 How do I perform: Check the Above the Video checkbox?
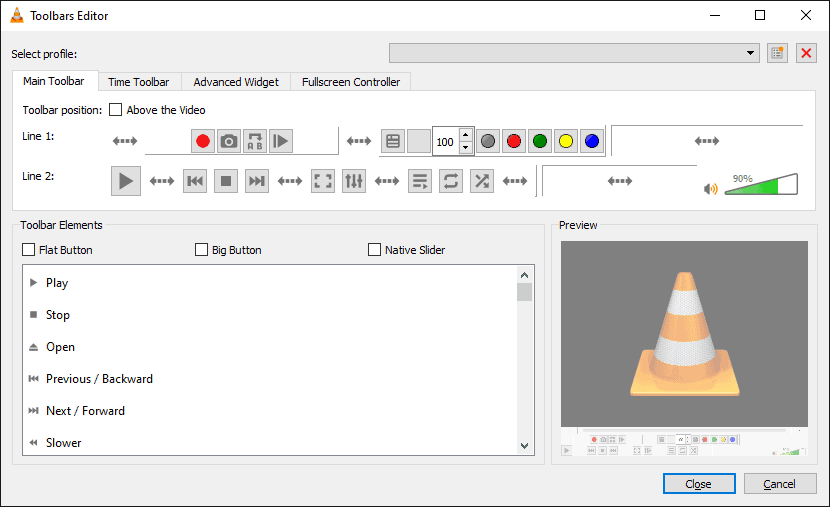tap(115, 110)
